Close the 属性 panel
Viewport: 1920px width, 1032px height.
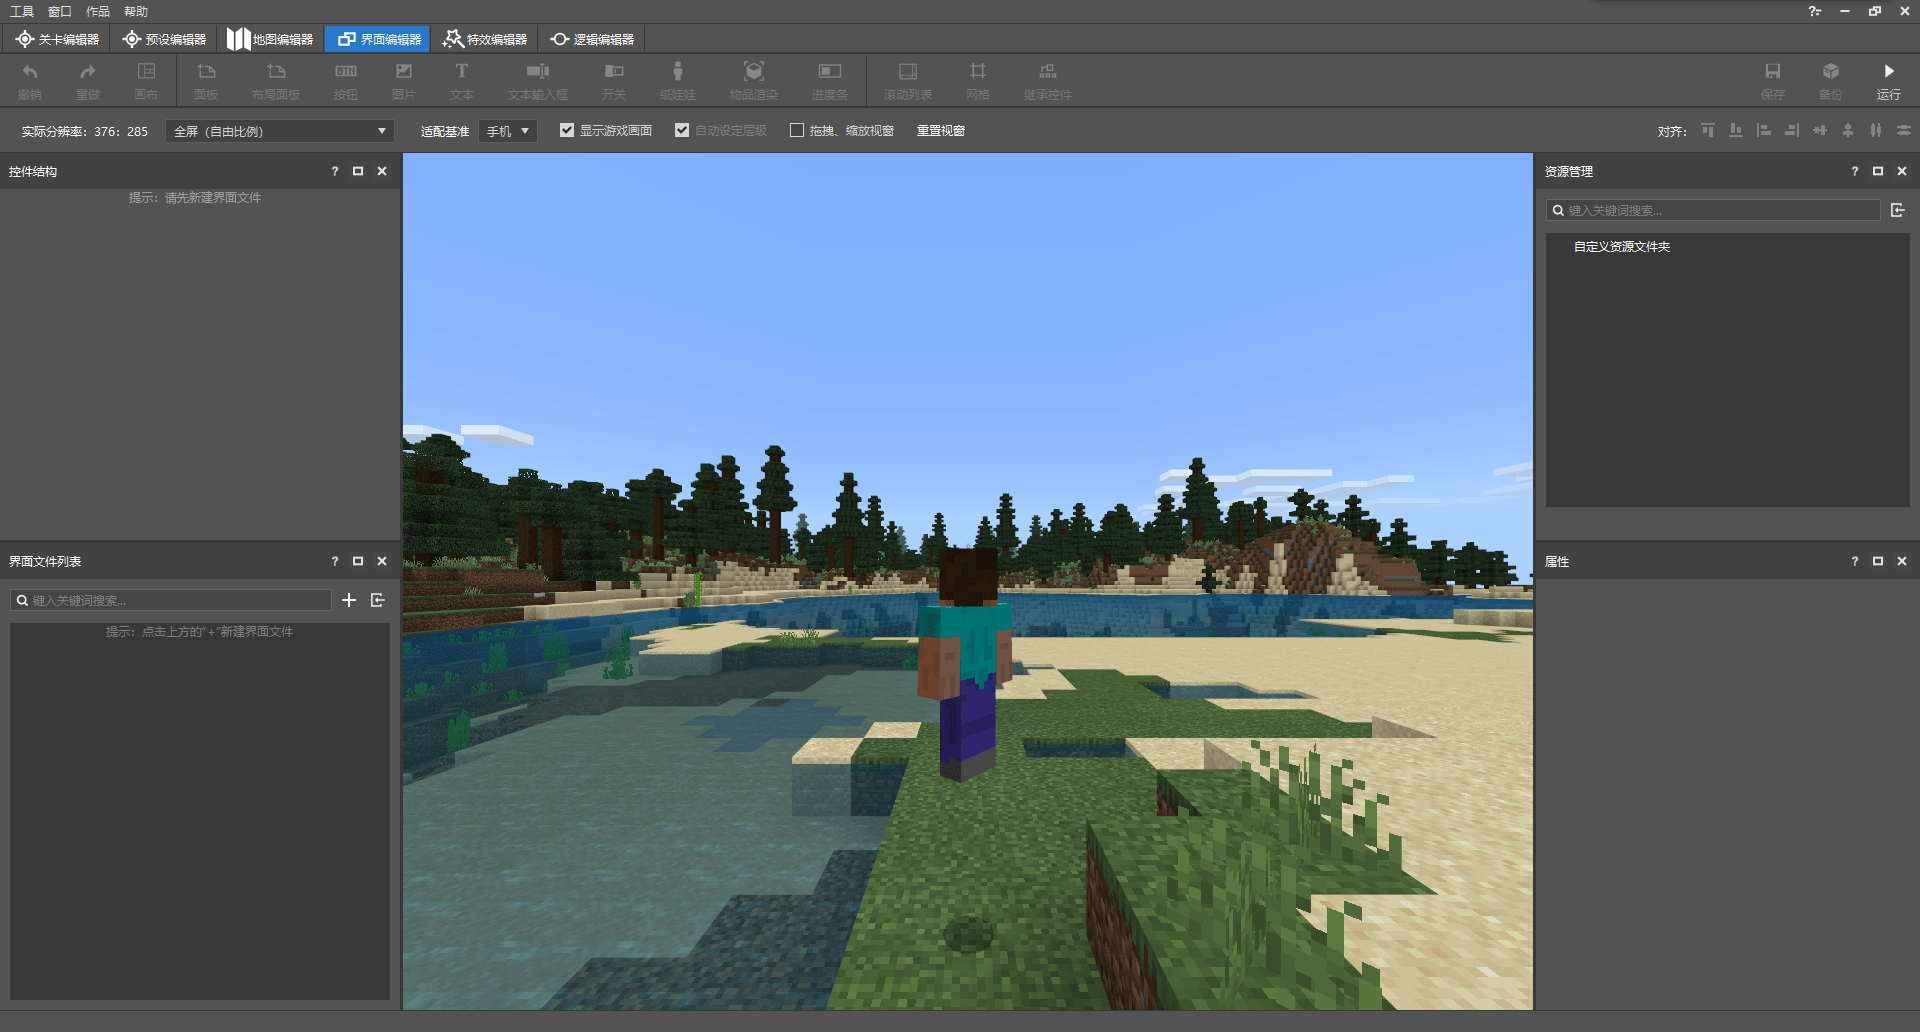click(1902, 561)
